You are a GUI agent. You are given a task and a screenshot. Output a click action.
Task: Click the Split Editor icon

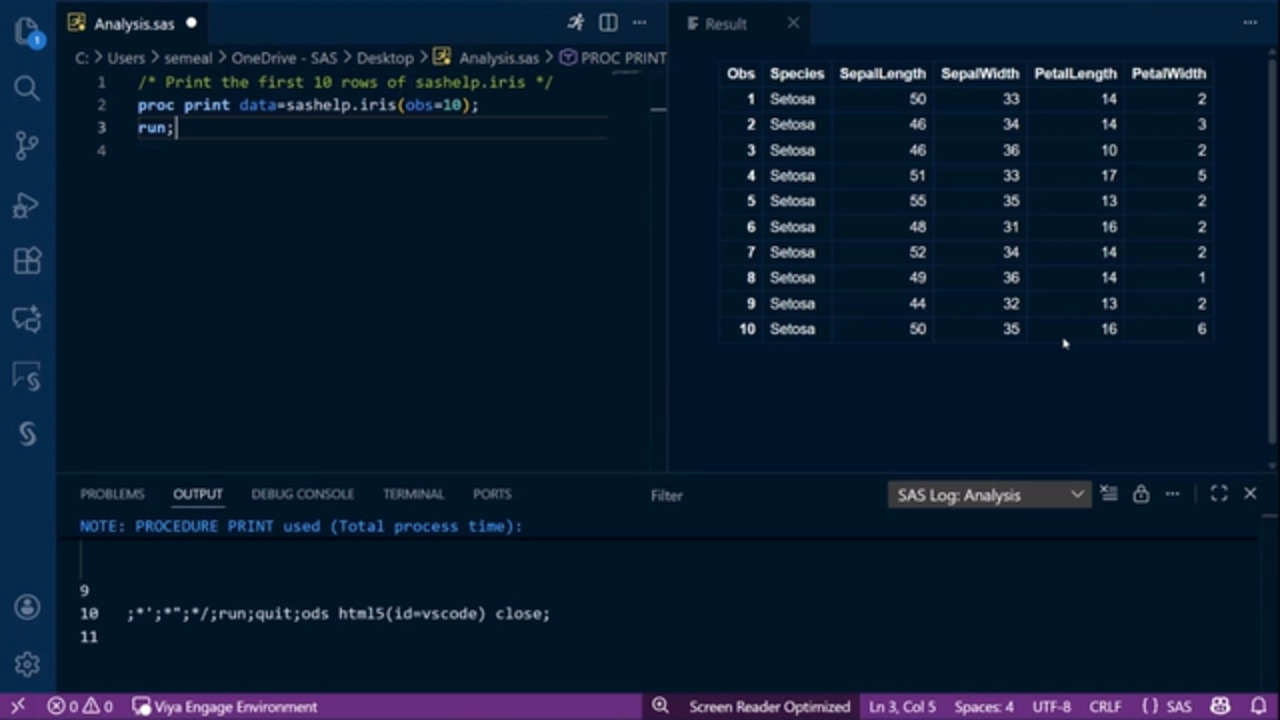click(x=608, y=23)
